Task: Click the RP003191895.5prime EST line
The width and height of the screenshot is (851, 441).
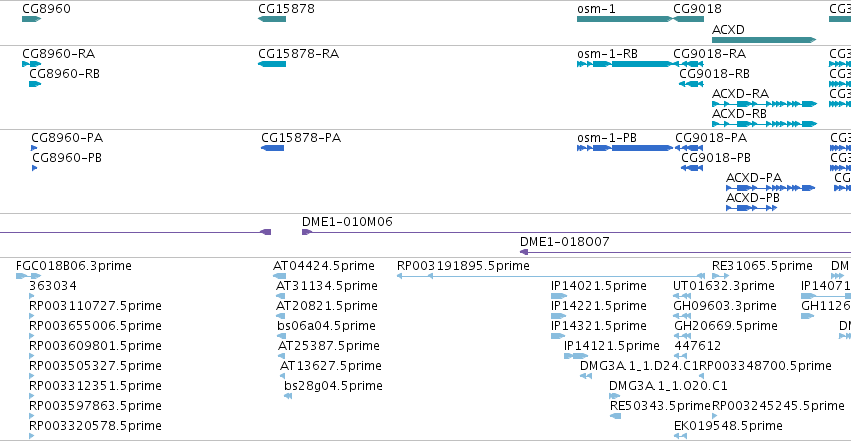Action: click(x=551, y=276)
